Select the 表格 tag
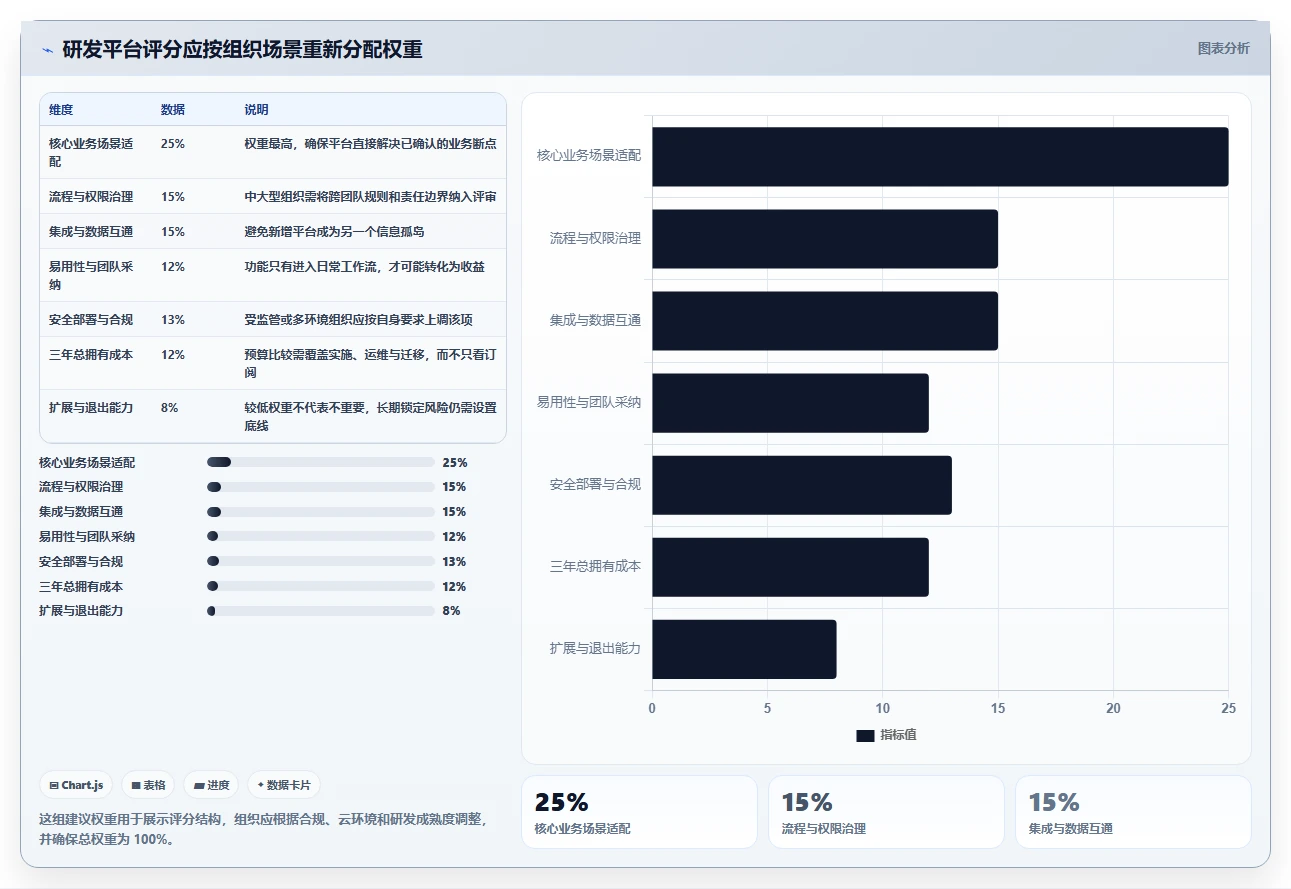 pos(149,785)
